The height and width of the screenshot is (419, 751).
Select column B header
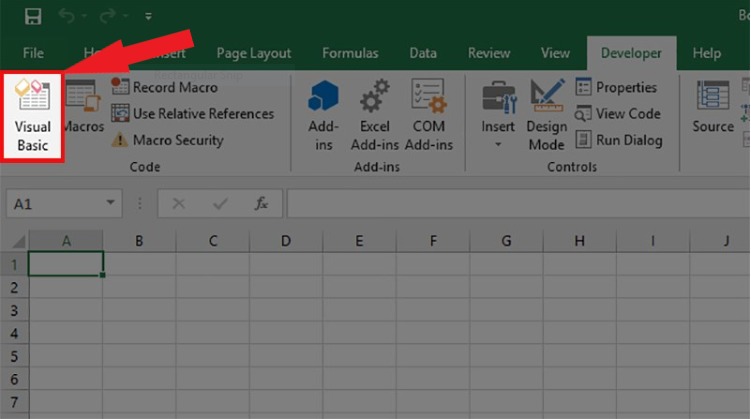point(139,240)
